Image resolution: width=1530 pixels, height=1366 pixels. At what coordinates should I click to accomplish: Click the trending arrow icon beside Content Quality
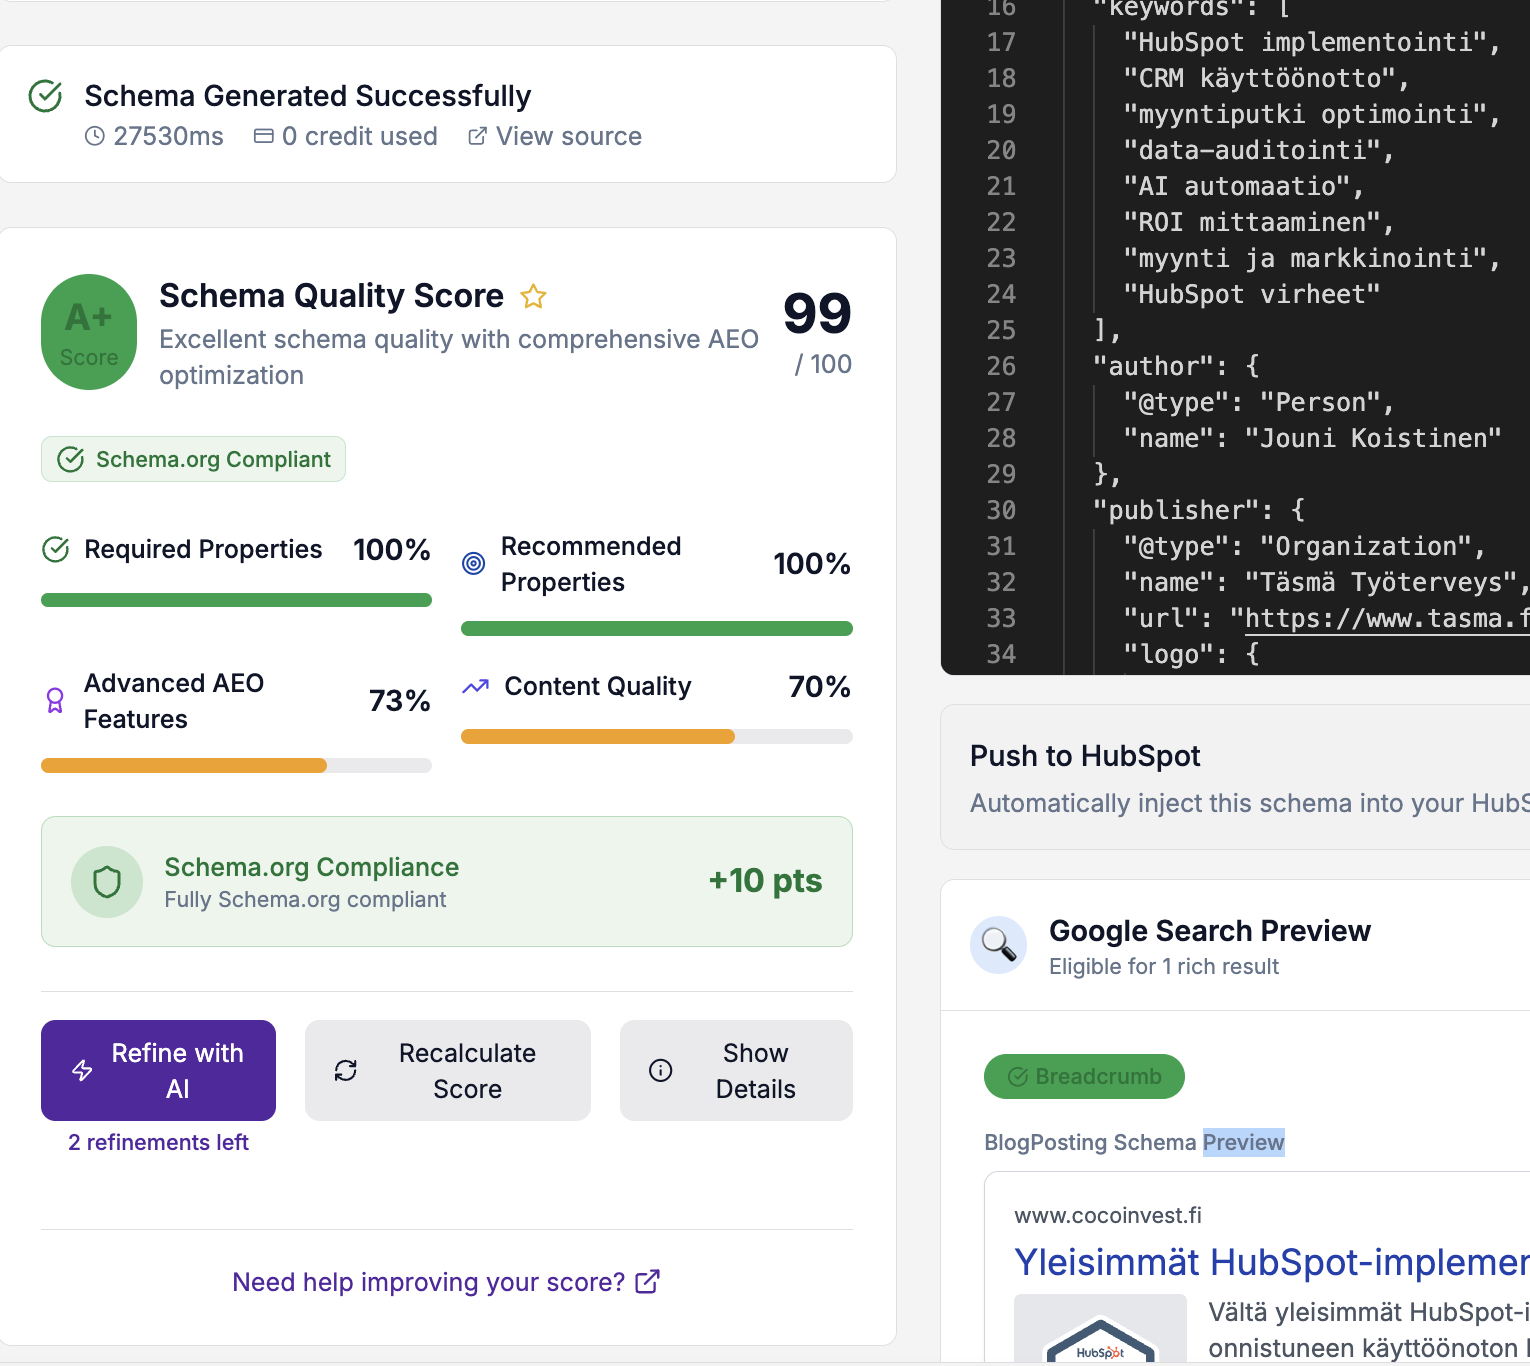point(476,687)
